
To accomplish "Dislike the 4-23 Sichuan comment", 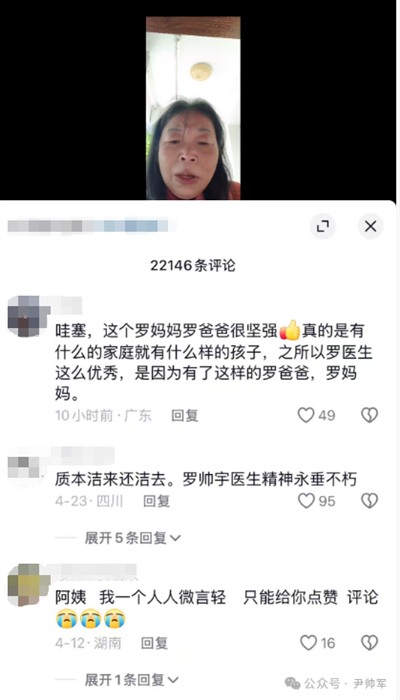I will click(370, 501).
